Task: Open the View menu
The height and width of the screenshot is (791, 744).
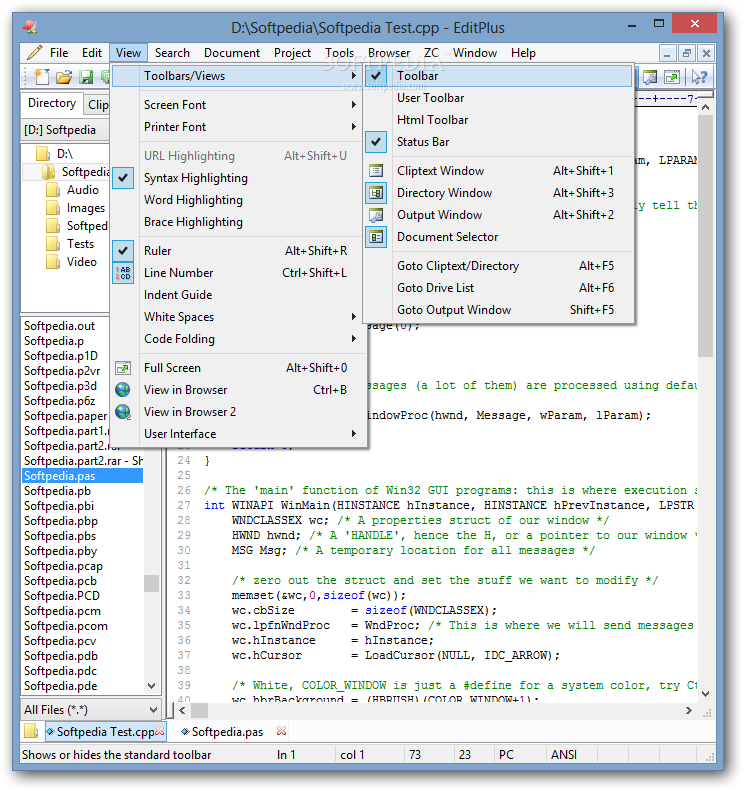Action: [x=128, y=53]
